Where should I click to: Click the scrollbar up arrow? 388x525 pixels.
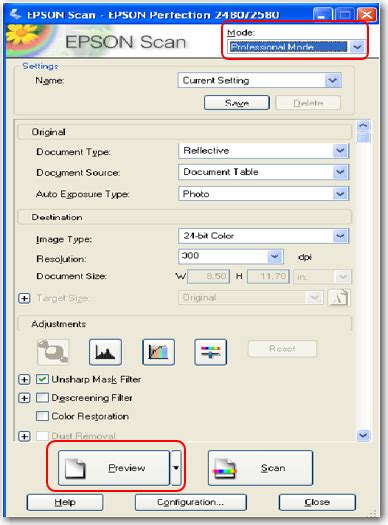pos(364,126)
